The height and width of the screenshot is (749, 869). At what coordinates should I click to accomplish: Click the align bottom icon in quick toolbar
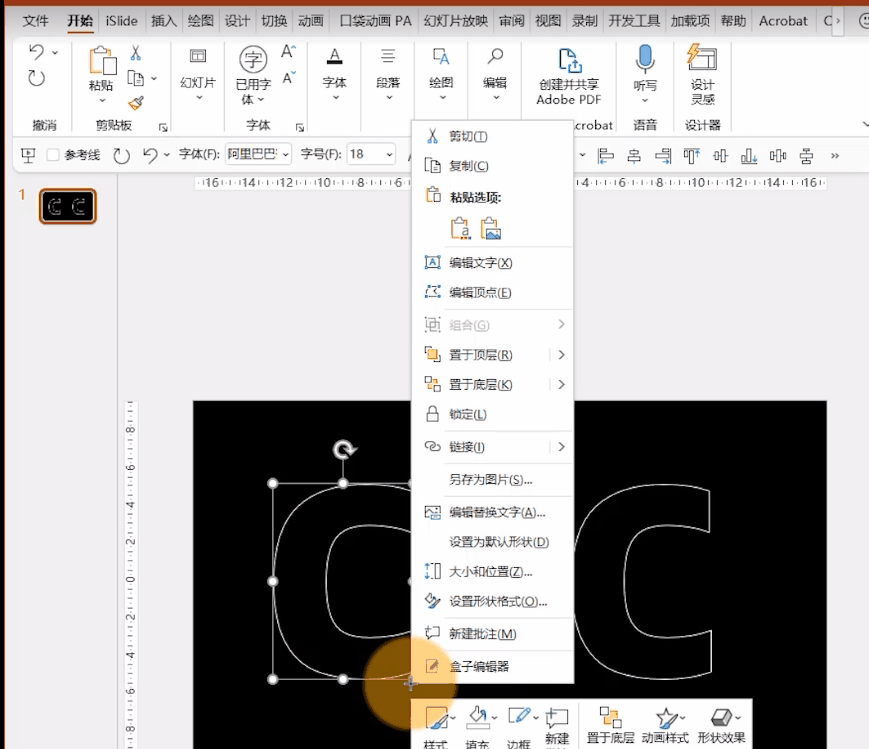point(749,156)
